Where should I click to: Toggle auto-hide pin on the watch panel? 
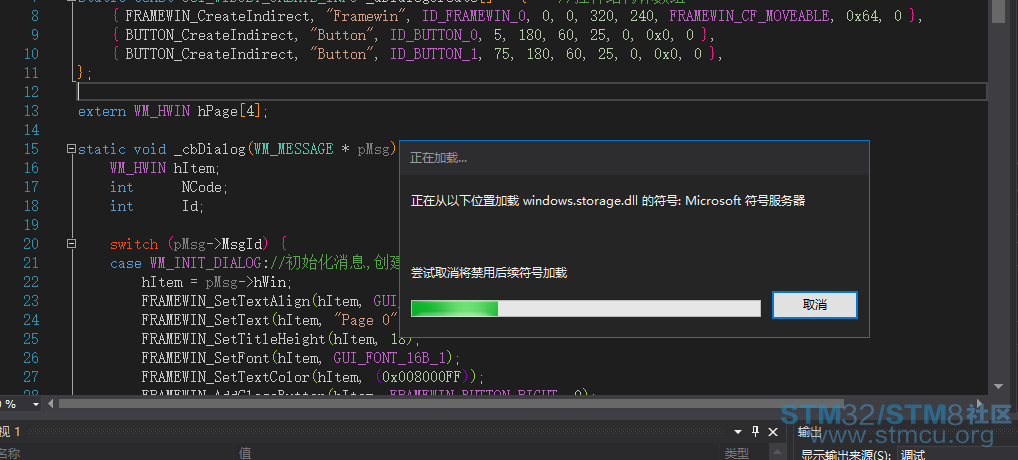[755, 431]
